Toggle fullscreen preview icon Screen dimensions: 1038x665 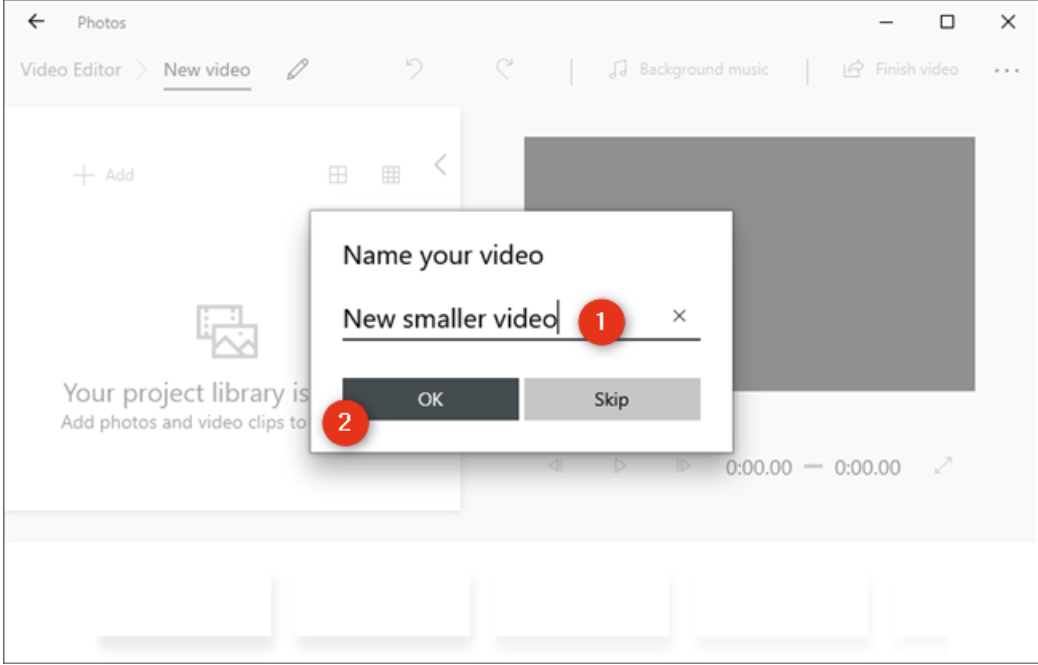pyautogui.click(x=943, y=466)
